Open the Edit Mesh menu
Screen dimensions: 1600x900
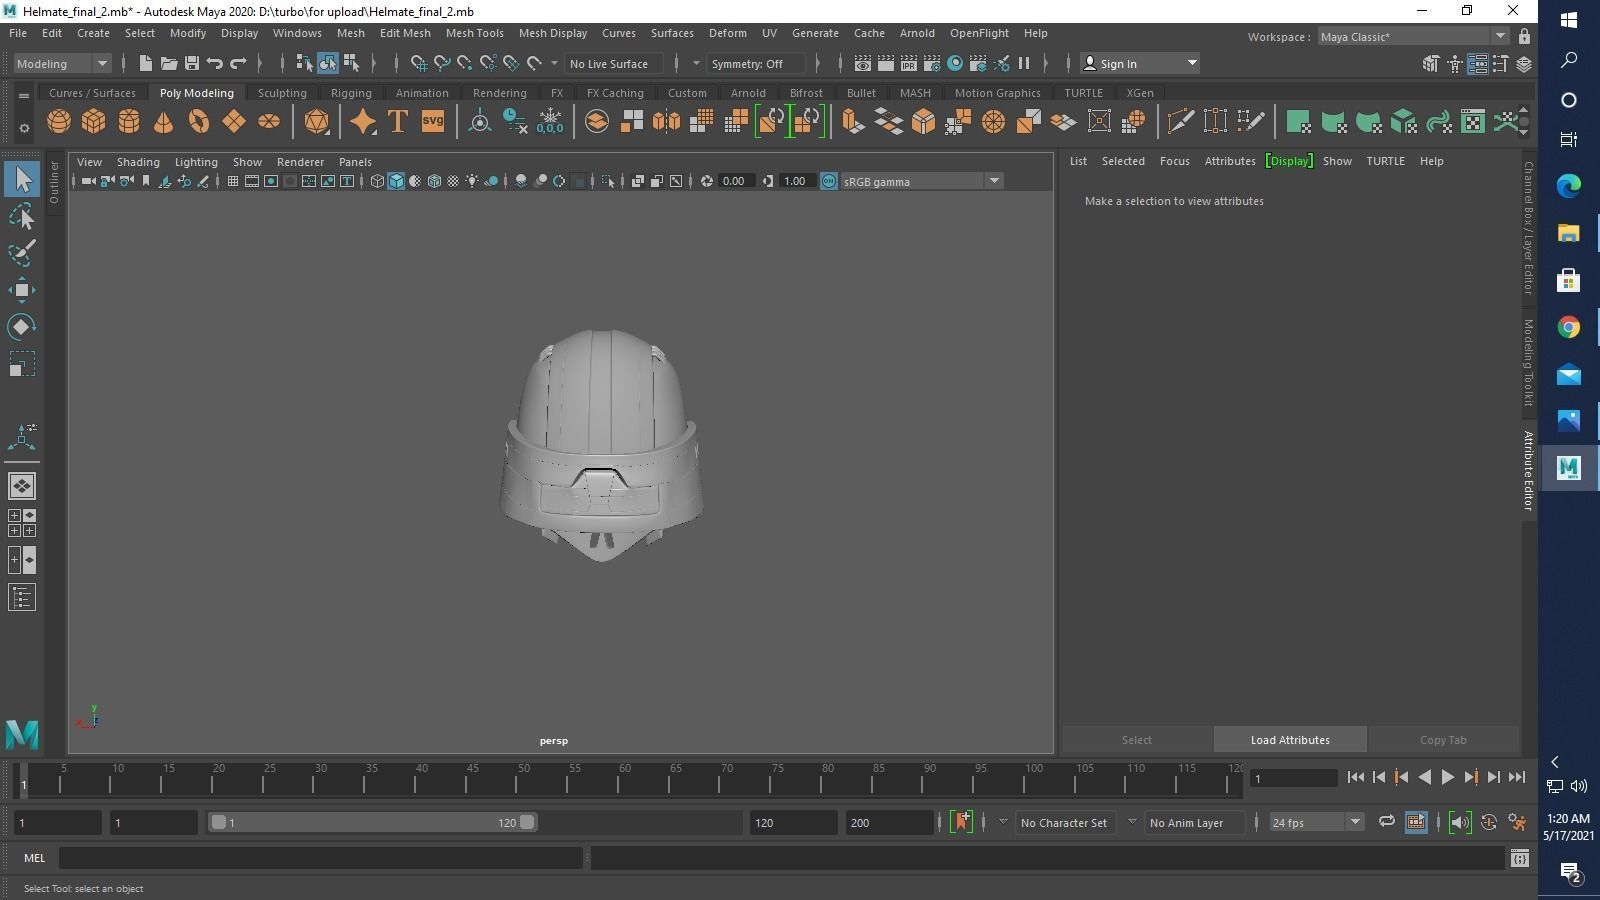405,33
